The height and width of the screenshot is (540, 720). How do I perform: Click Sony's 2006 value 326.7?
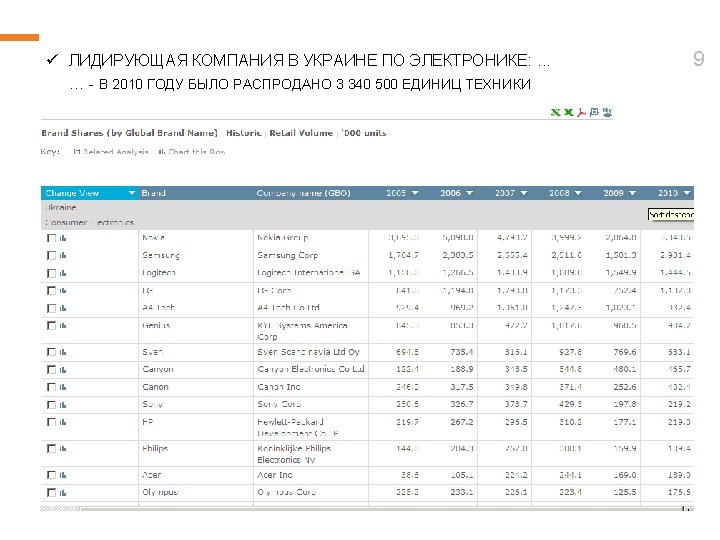(461, 405)
